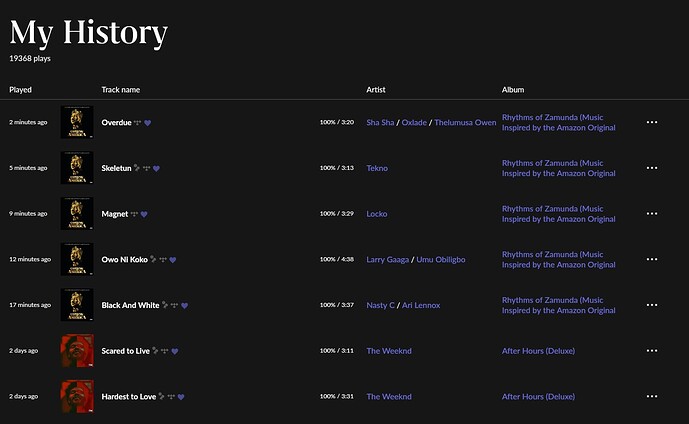Image resolution: width=689 pixels, height=424 pixels.
Task: Open The Weeknd link in Scared to Live row
Action: [x=389, y=351]
